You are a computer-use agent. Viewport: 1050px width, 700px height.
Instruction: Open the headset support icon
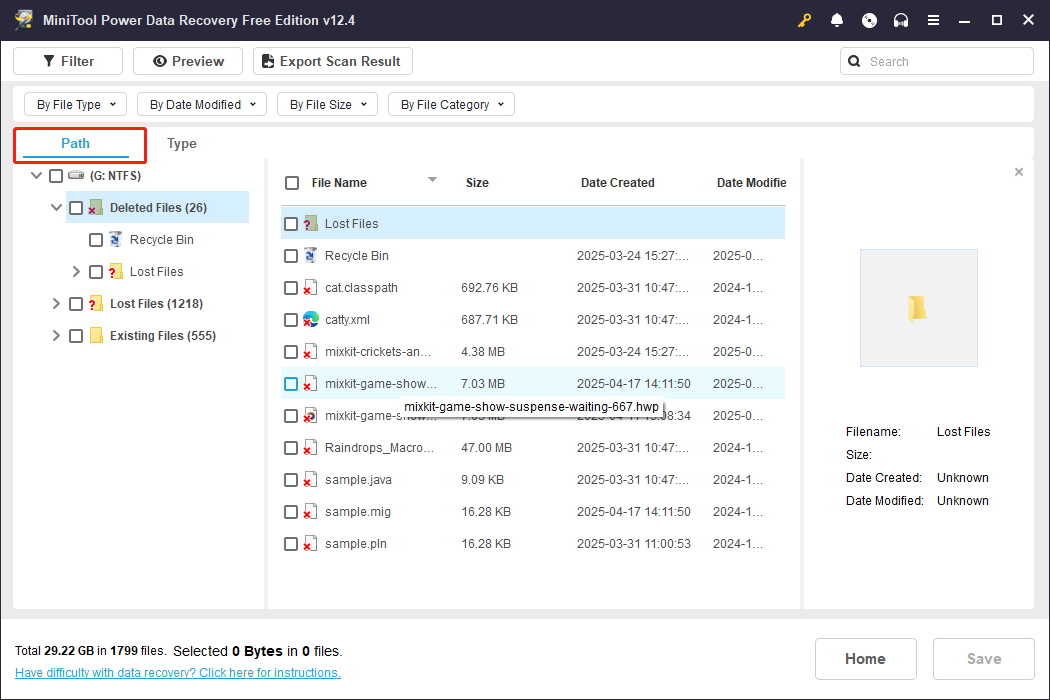(x=901, y=20)
